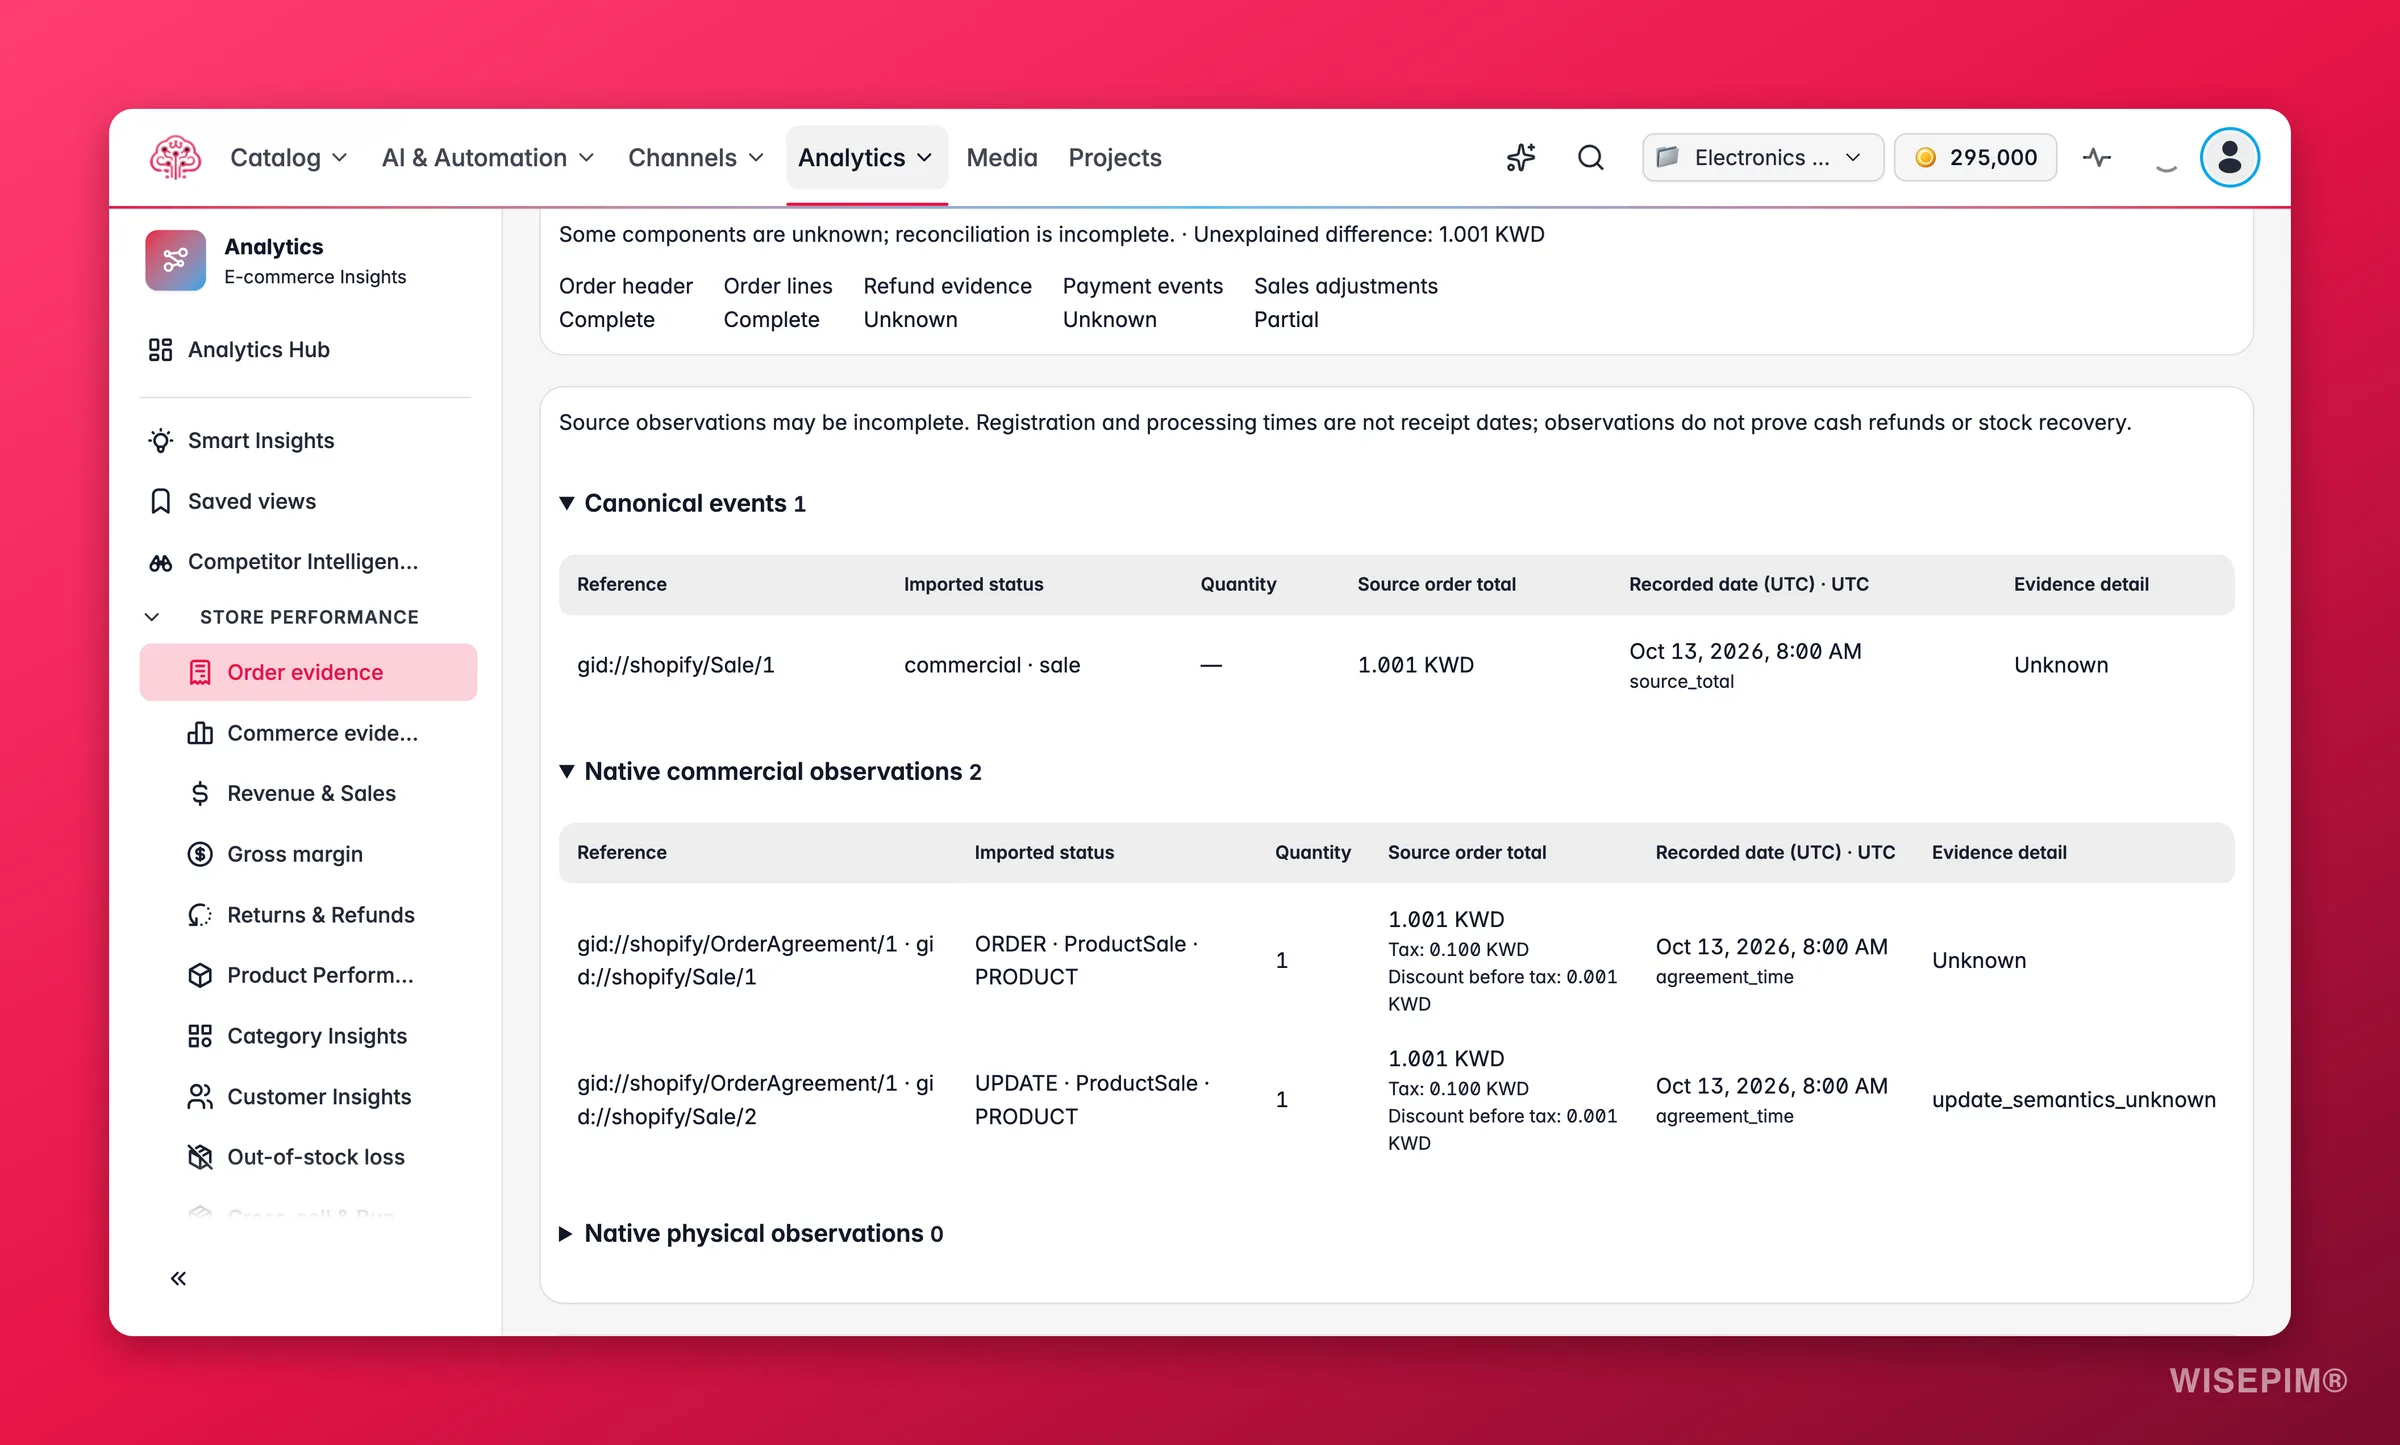Click the WisePIM brain logo
The width and height of the screenshot is (2400, 1445).
(175, 157)
